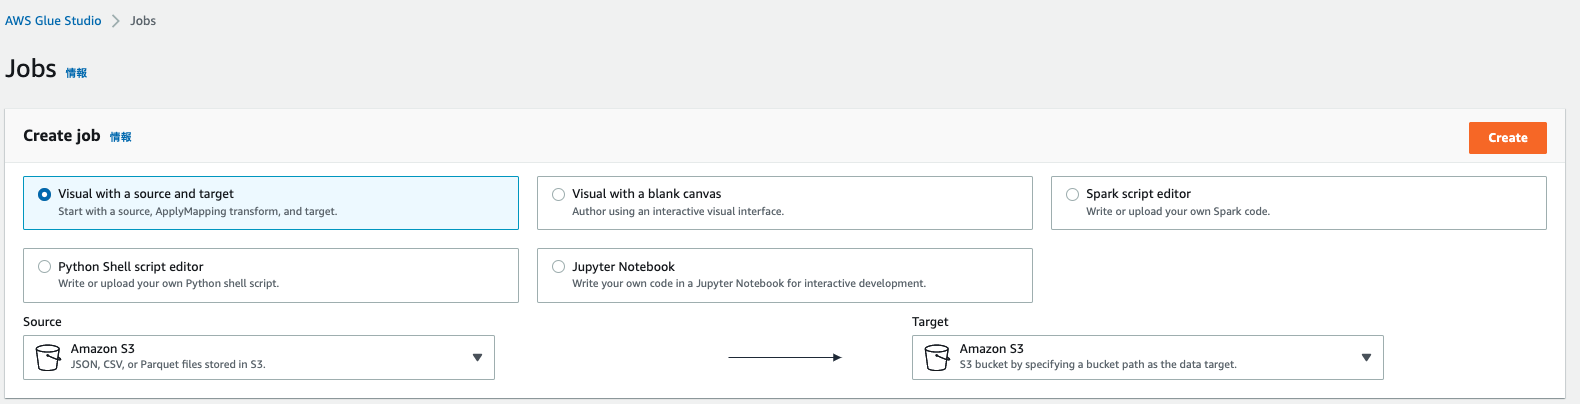Go to AWS Glue Studio breadcrumb link

pyautogui.click(x=53, y=21)
